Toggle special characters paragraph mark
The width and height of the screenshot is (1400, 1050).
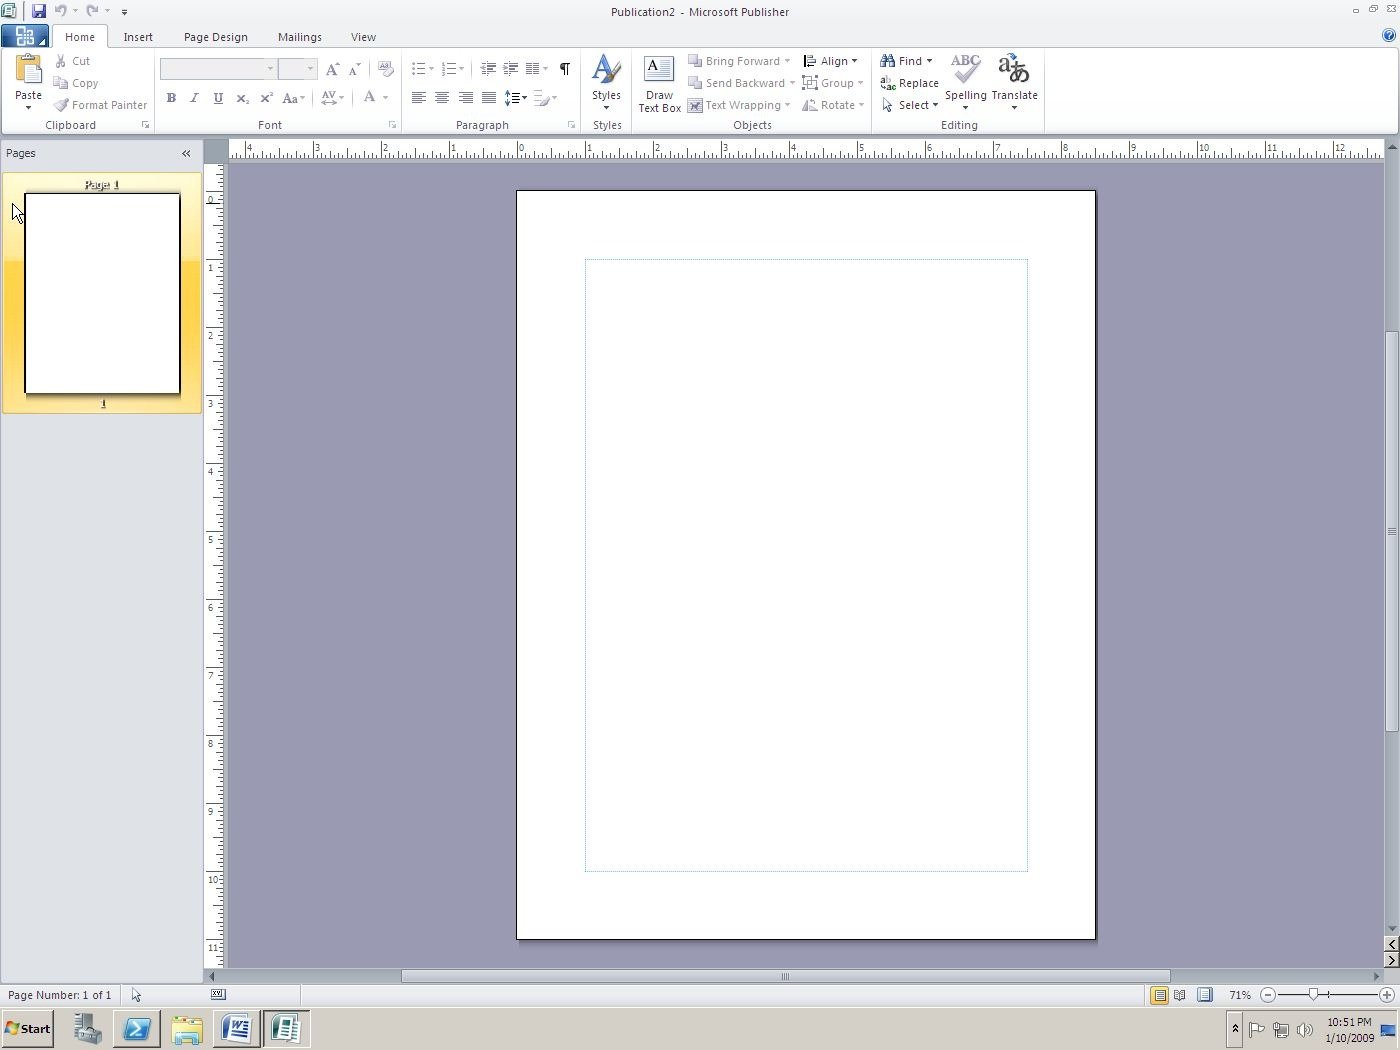click(x=565, y=69)
